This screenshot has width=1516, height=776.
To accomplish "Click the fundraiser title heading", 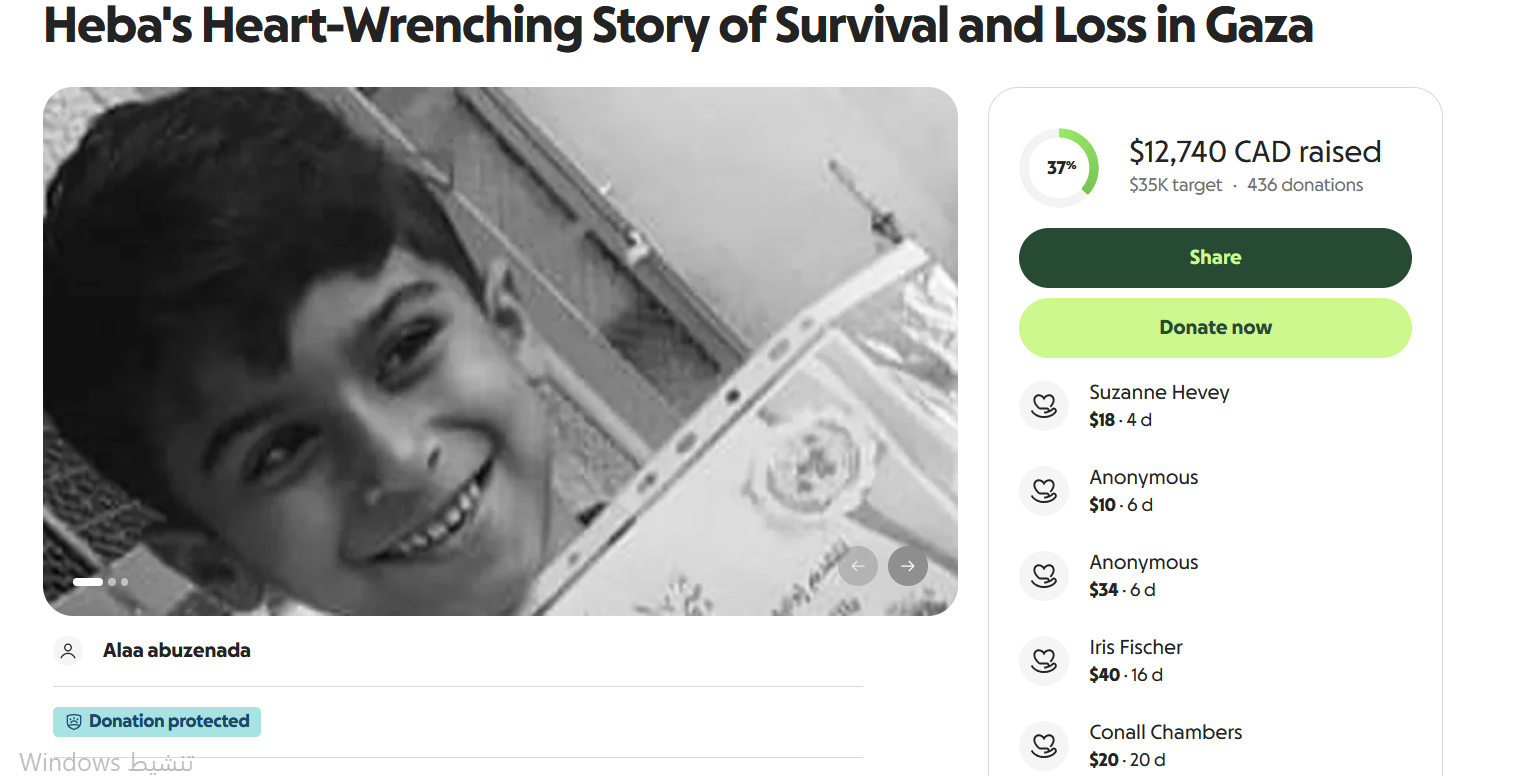I will tap(678, 26).
